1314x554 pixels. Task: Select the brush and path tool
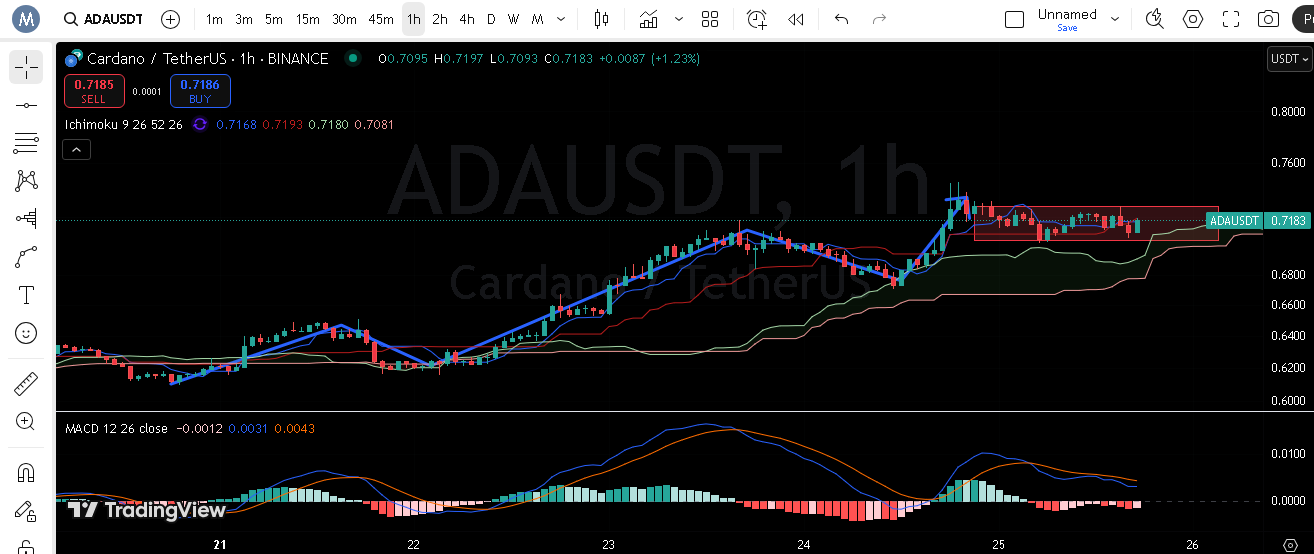pos(26,257)
